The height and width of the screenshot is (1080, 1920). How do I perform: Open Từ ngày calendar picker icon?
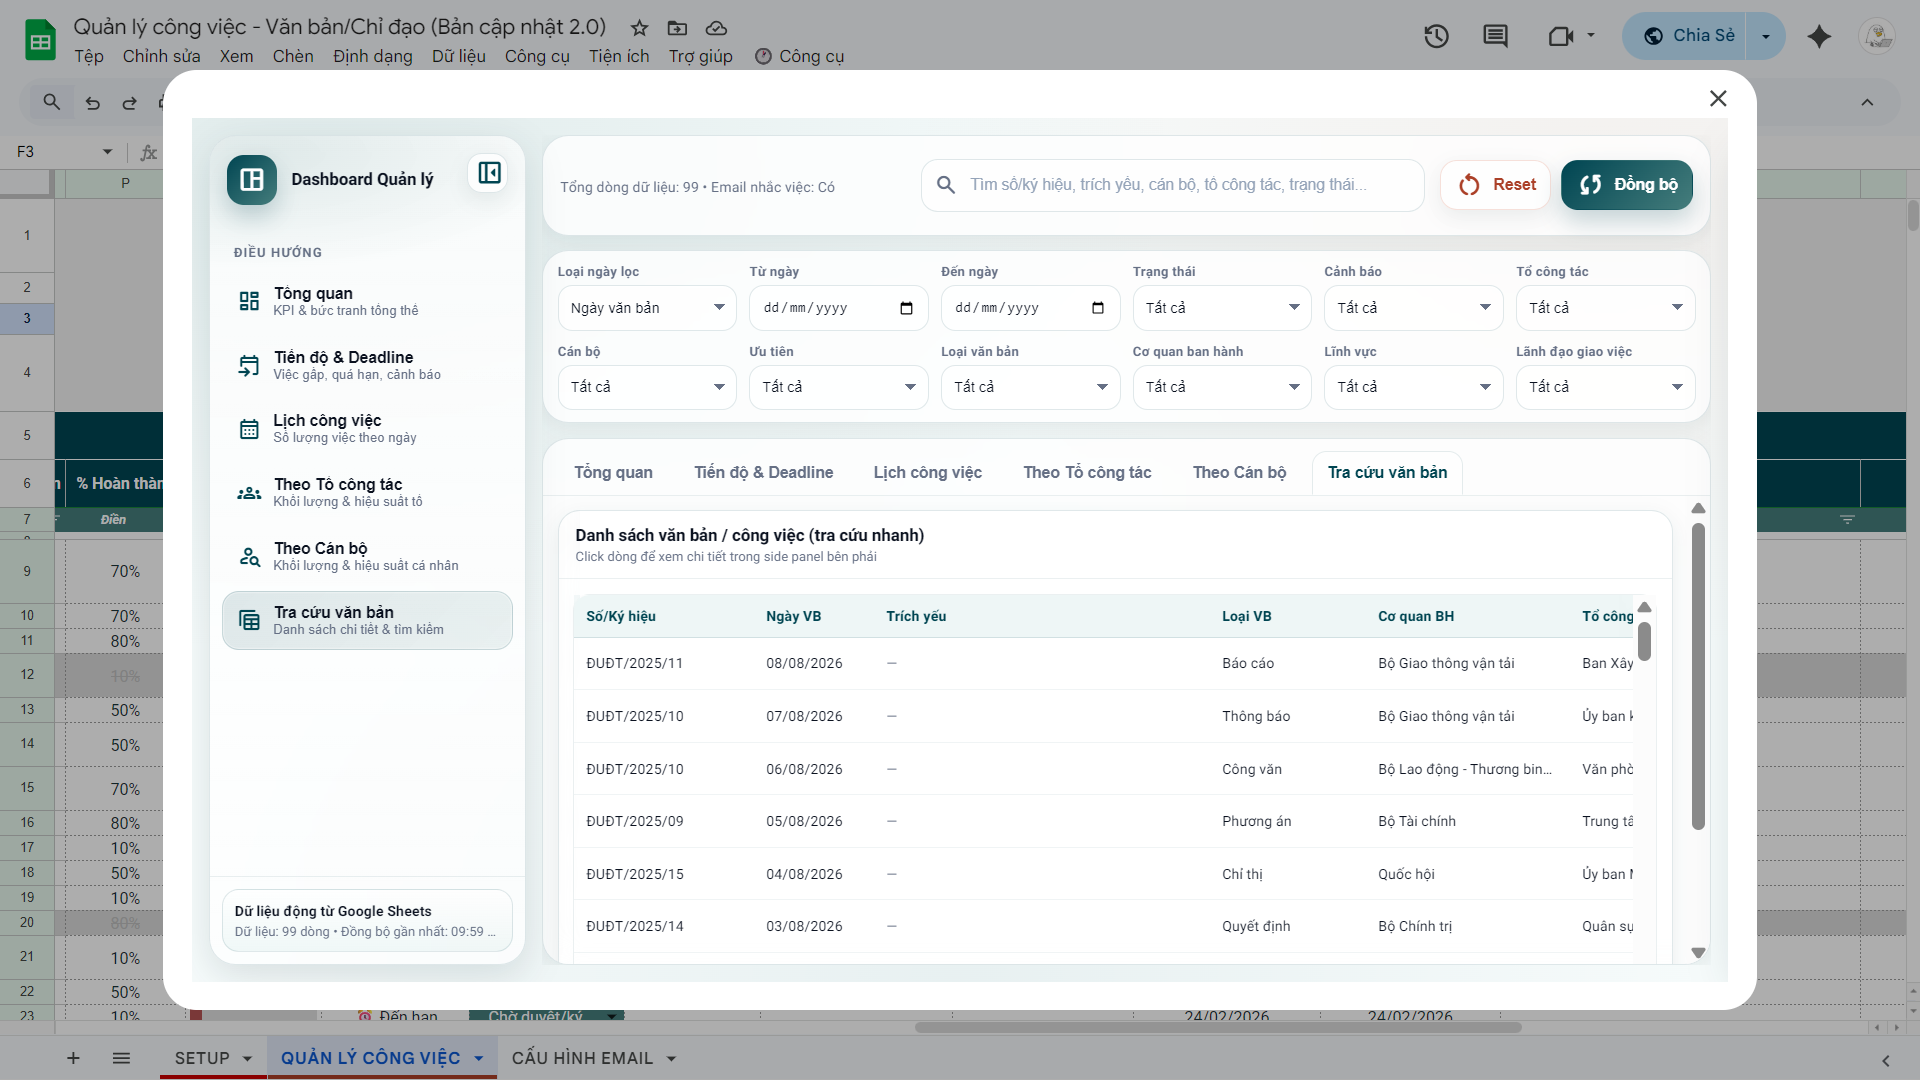pyautogui.click(x=906, y=308)
